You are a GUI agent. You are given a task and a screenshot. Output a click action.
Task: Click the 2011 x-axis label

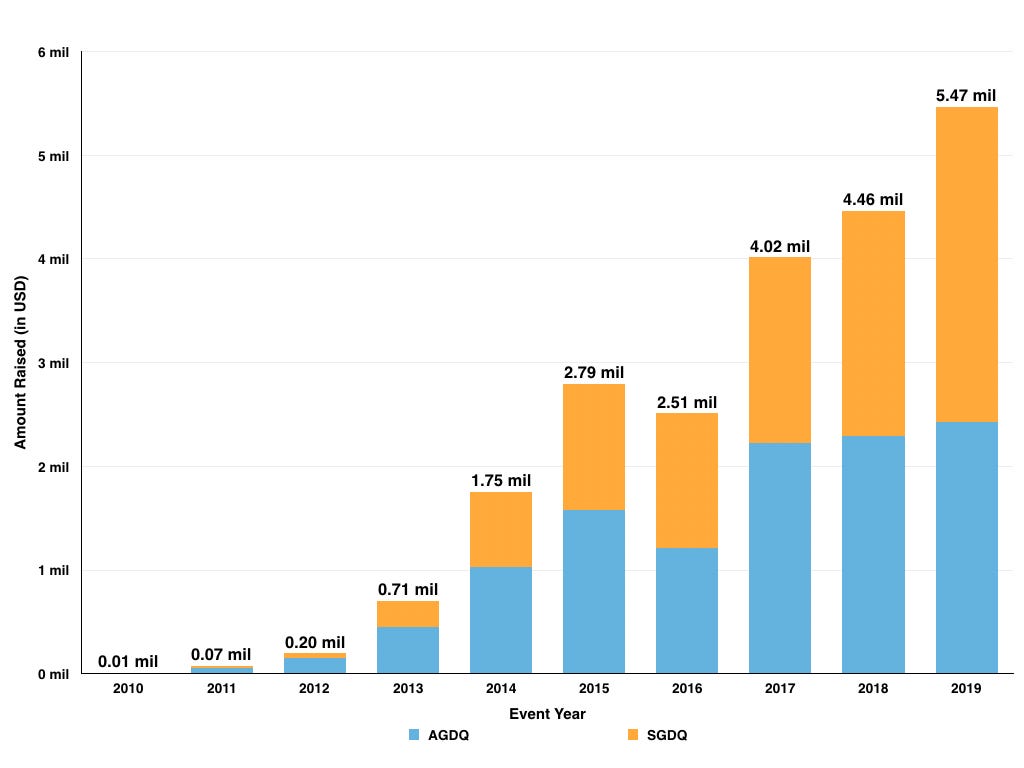click(x=221, y=688)
